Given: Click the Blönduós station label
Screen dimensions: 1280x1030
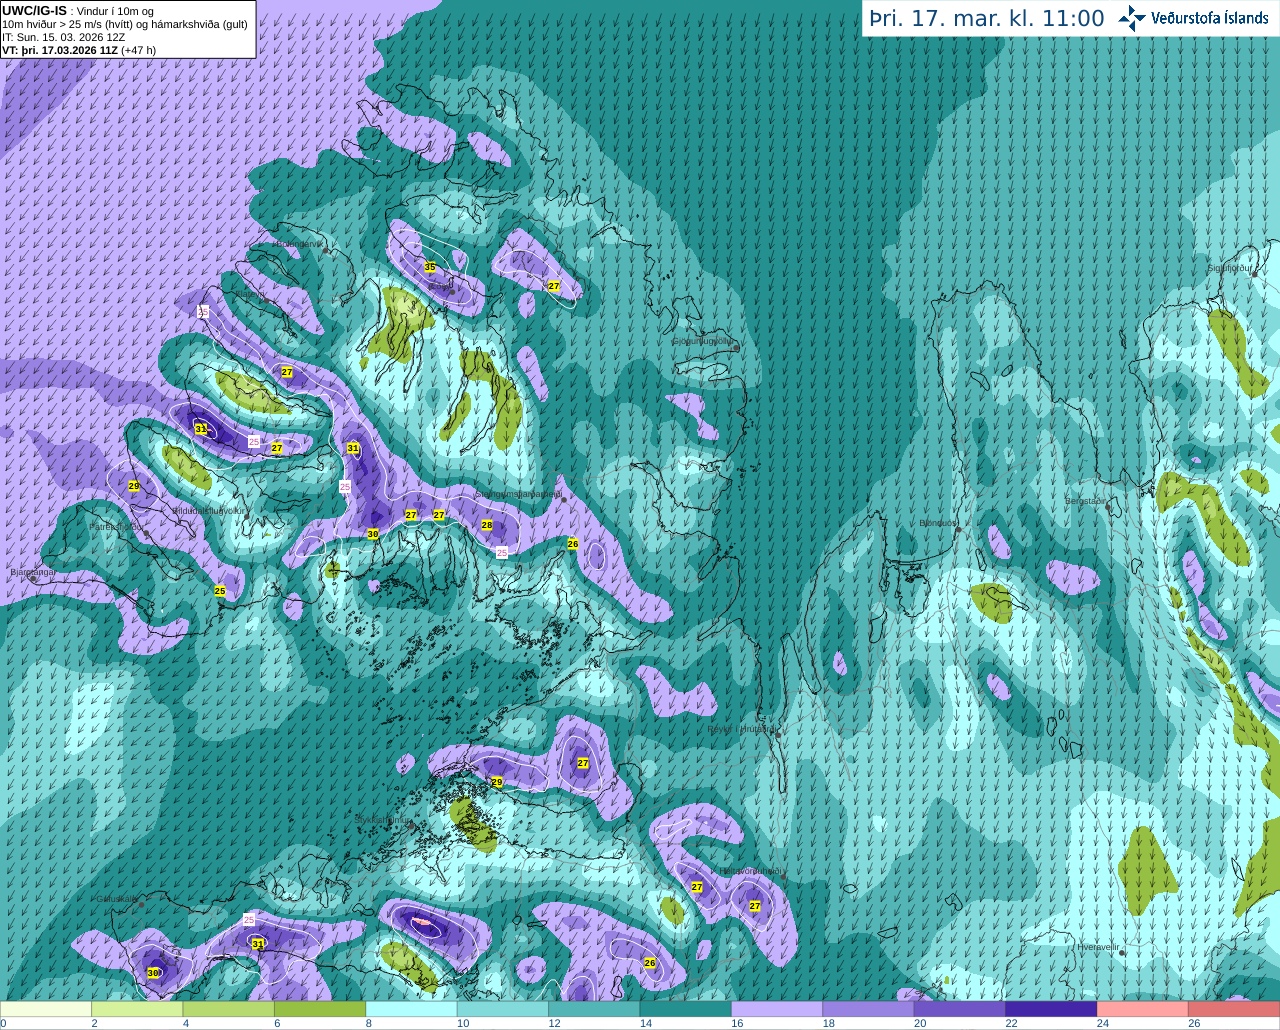Looking at the screenshot, I should [x=937, y=523].
